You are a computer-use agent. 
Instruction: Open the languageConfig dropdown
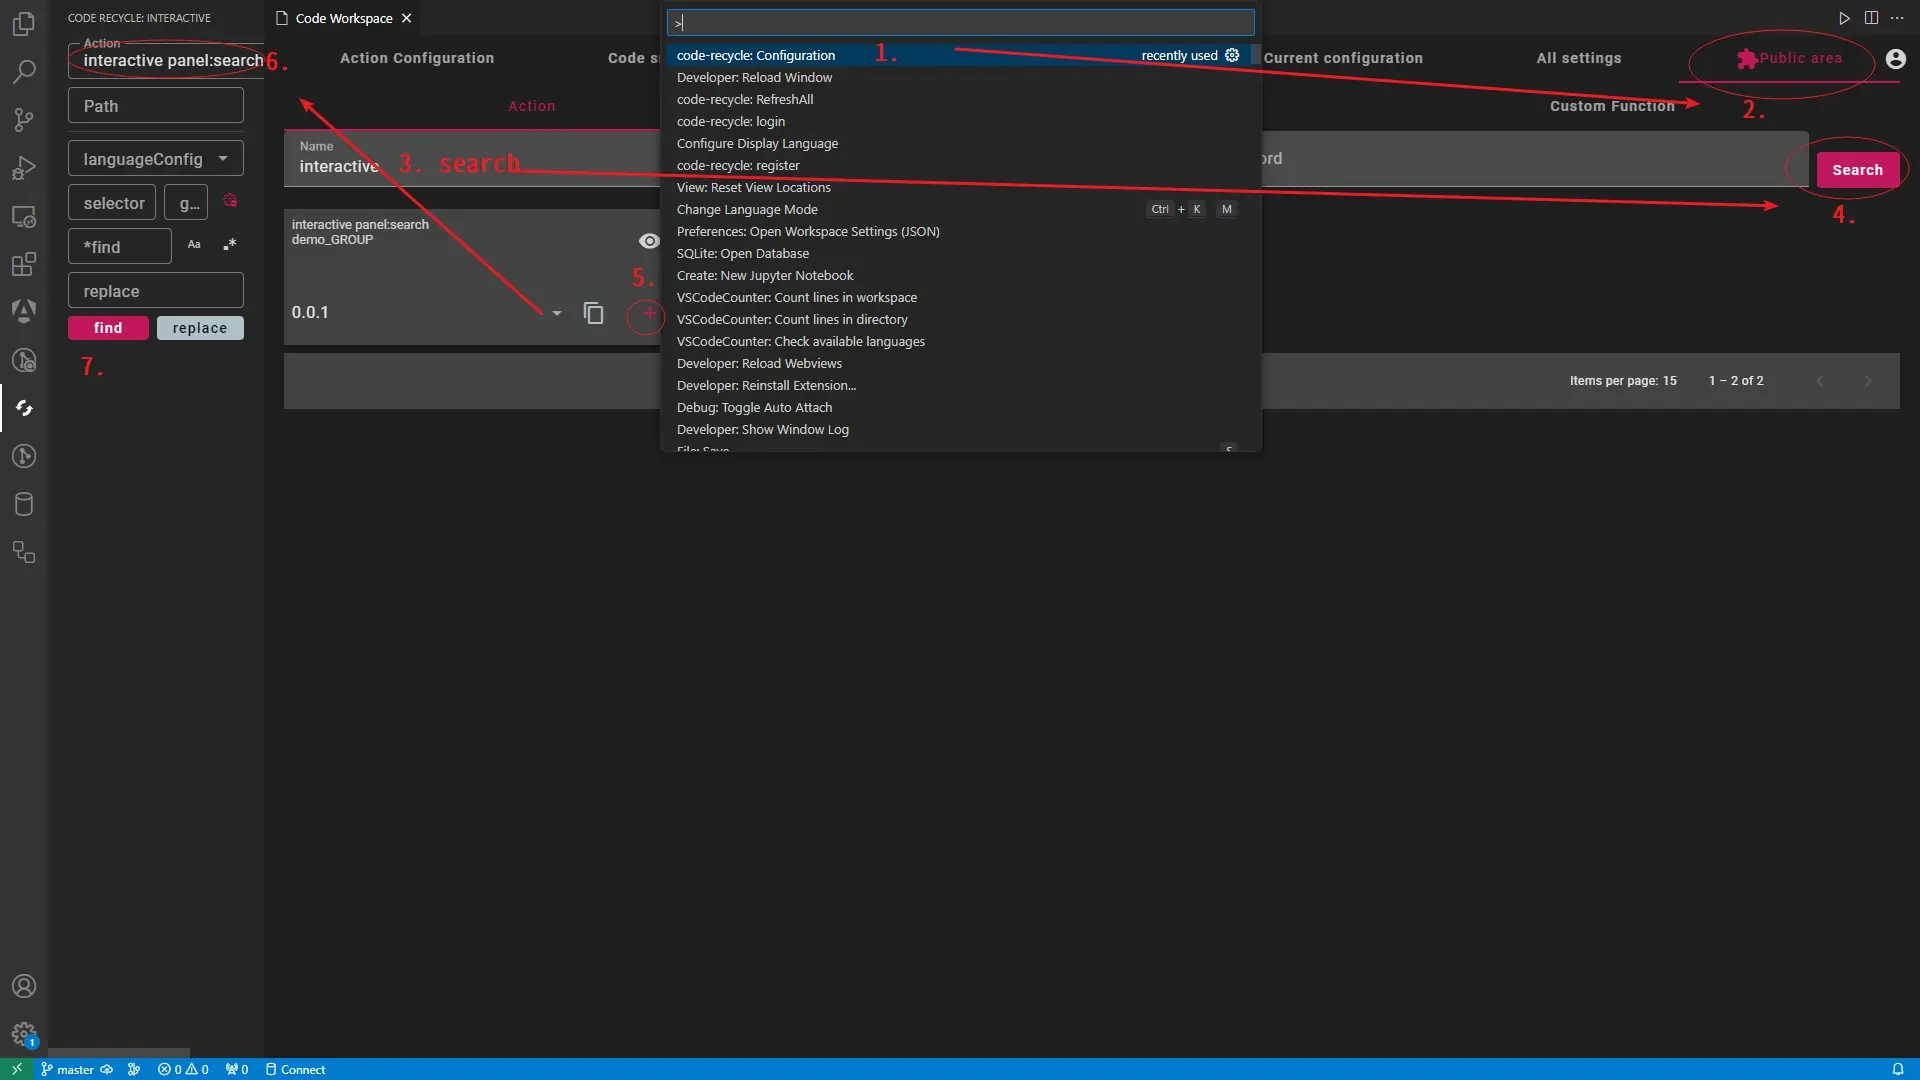click(x=222, y=158)
